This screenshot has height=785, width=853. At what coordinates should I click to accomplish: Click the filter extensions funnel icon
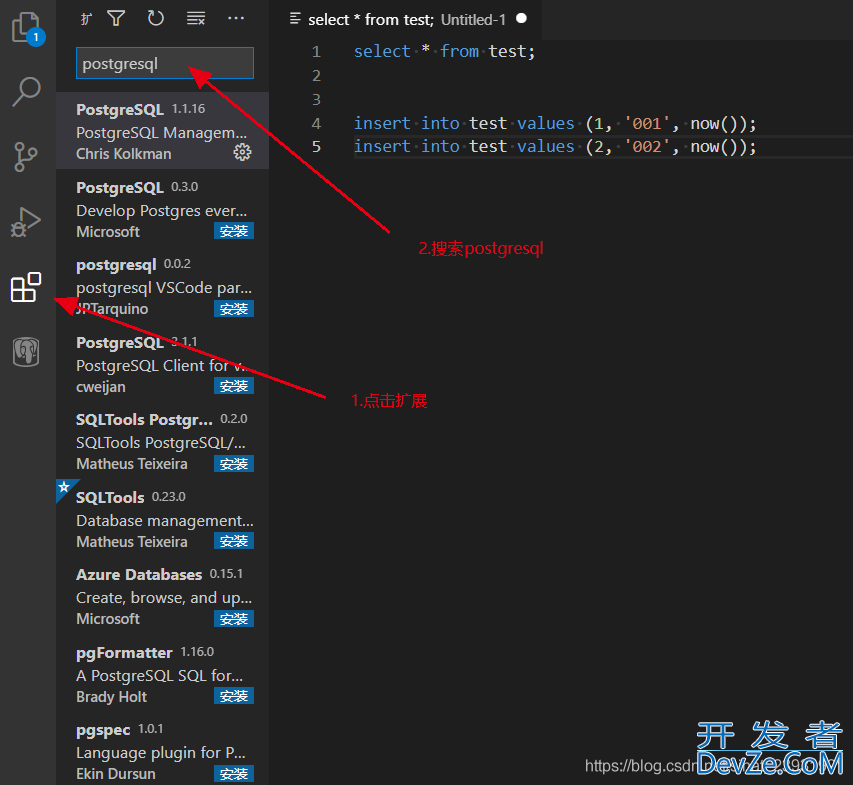(x=116, y=18)
